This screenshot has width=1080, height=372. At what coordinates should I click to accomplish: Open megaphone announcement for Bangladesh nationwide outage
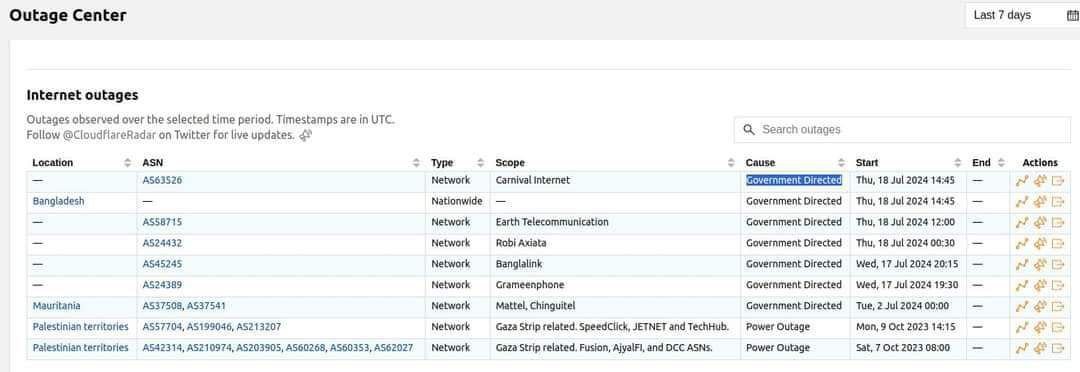coord(1040,201)
